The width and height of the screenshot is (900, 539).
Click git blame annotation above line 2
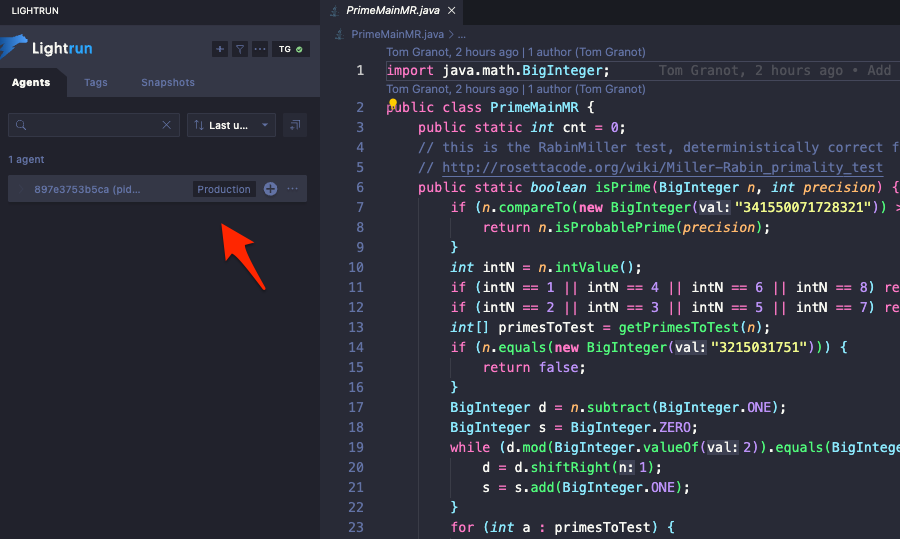[x=515, y=89]
